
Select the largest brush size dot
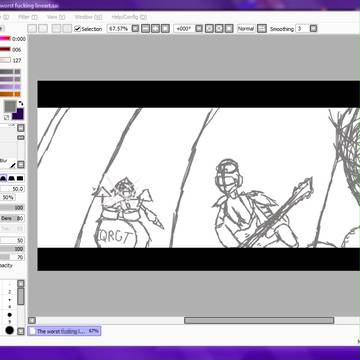9,330
